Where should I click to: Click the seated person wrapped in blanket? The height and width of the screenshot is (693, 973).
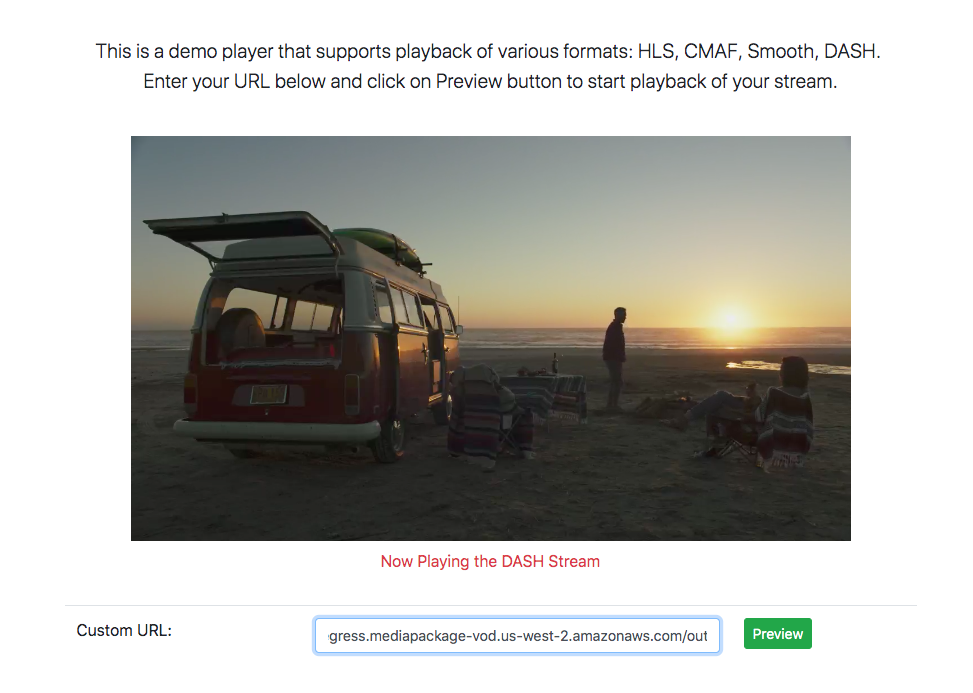tap(783, 414)
